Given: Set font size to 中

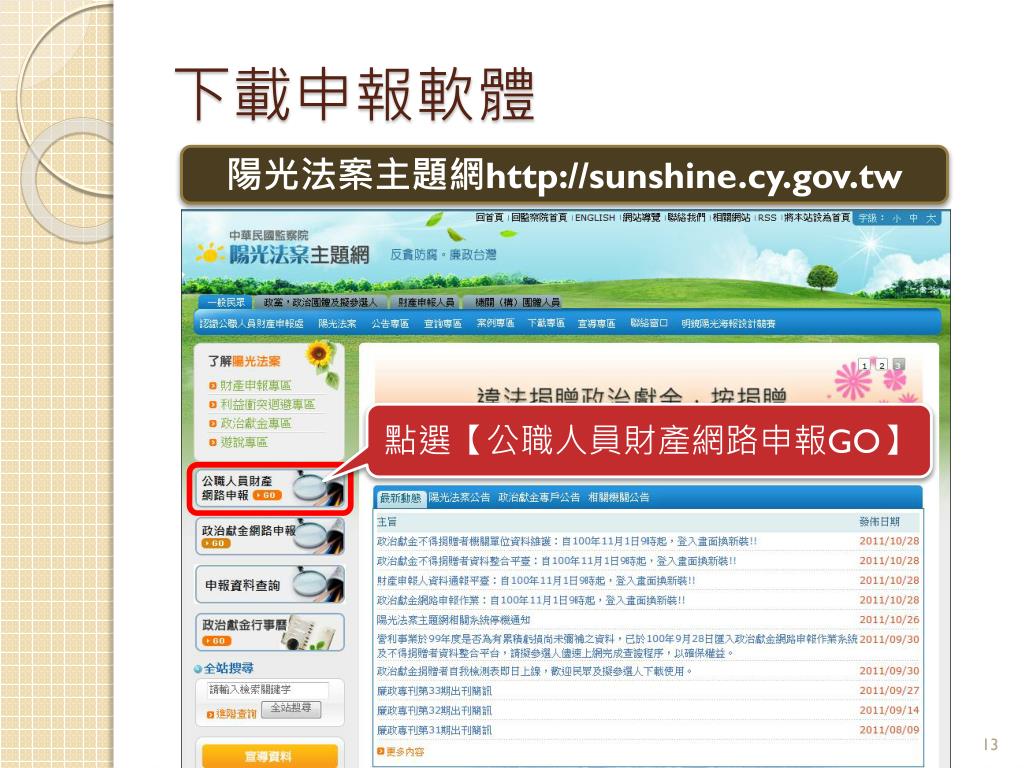Looking at the screenshot, I should pyautogui.click(x=914, y=218).
